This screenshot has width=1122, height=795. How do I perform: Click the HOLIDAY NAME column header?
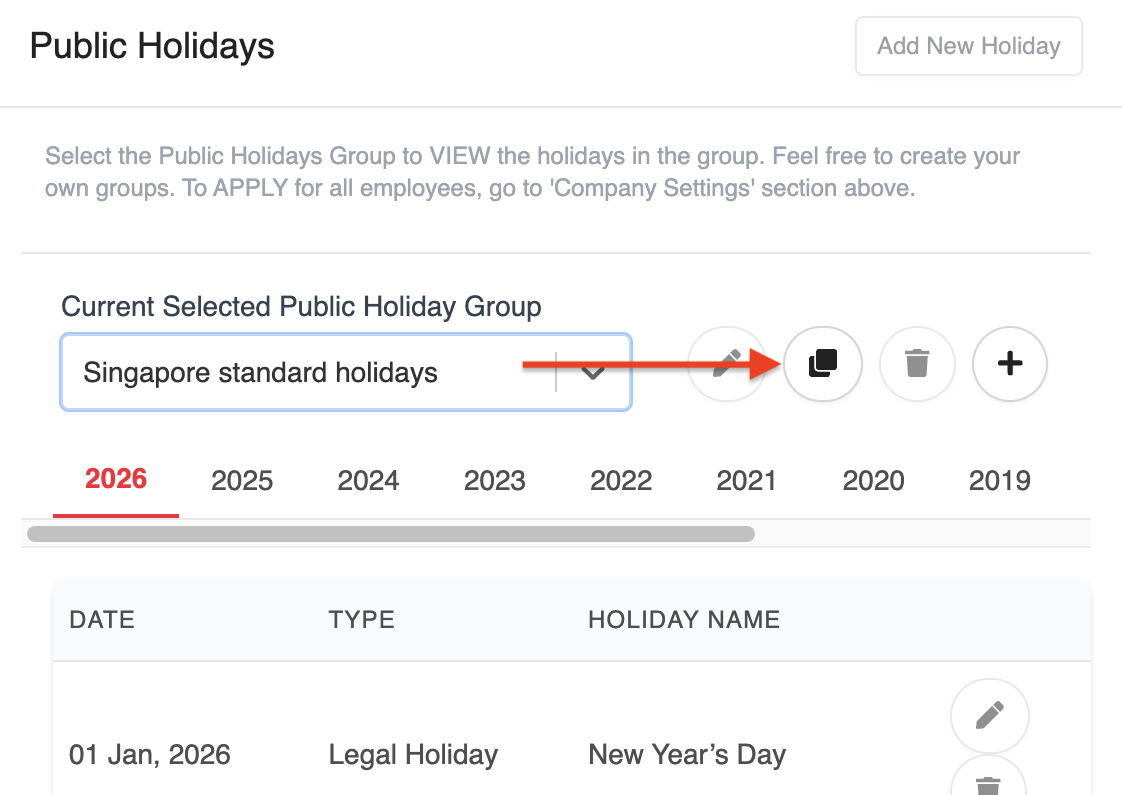683,620
